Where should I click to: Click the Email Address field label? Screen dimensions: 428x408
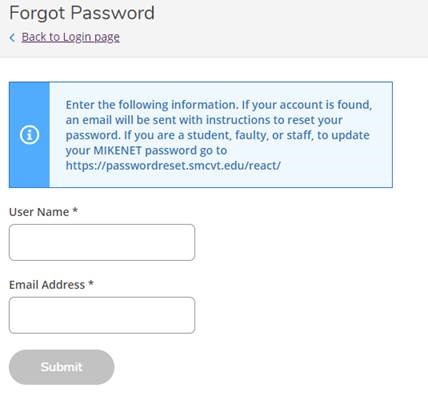tap(47, 285)
